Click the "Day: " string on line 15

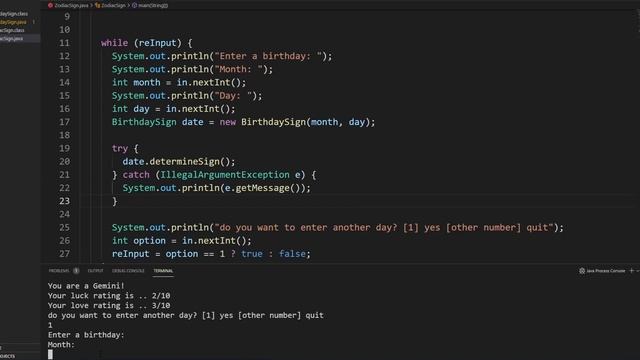tap(233, 96)
